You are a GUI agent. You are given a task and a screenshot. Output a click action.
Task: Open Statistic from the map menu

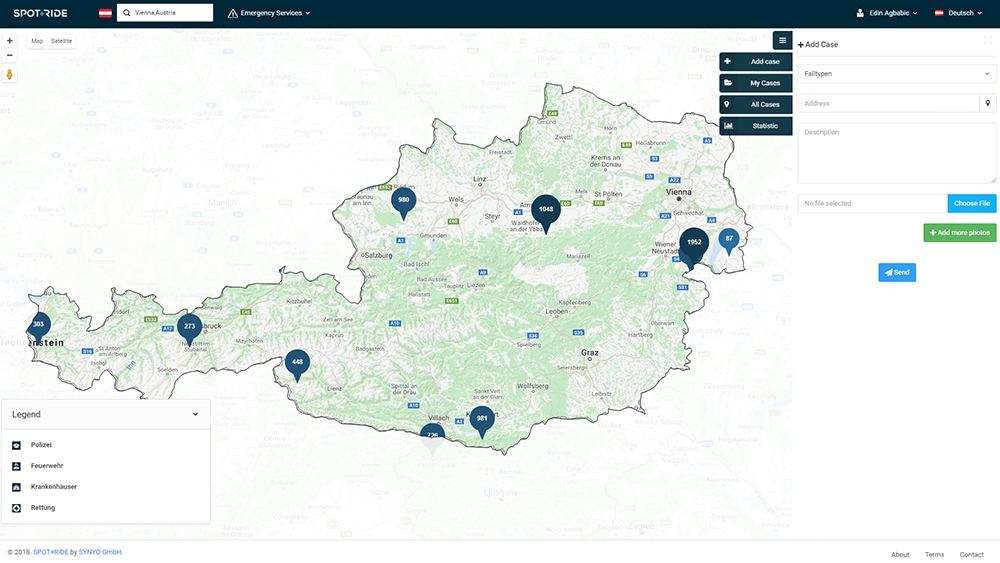pyautogui.click(x=756, y=126)
